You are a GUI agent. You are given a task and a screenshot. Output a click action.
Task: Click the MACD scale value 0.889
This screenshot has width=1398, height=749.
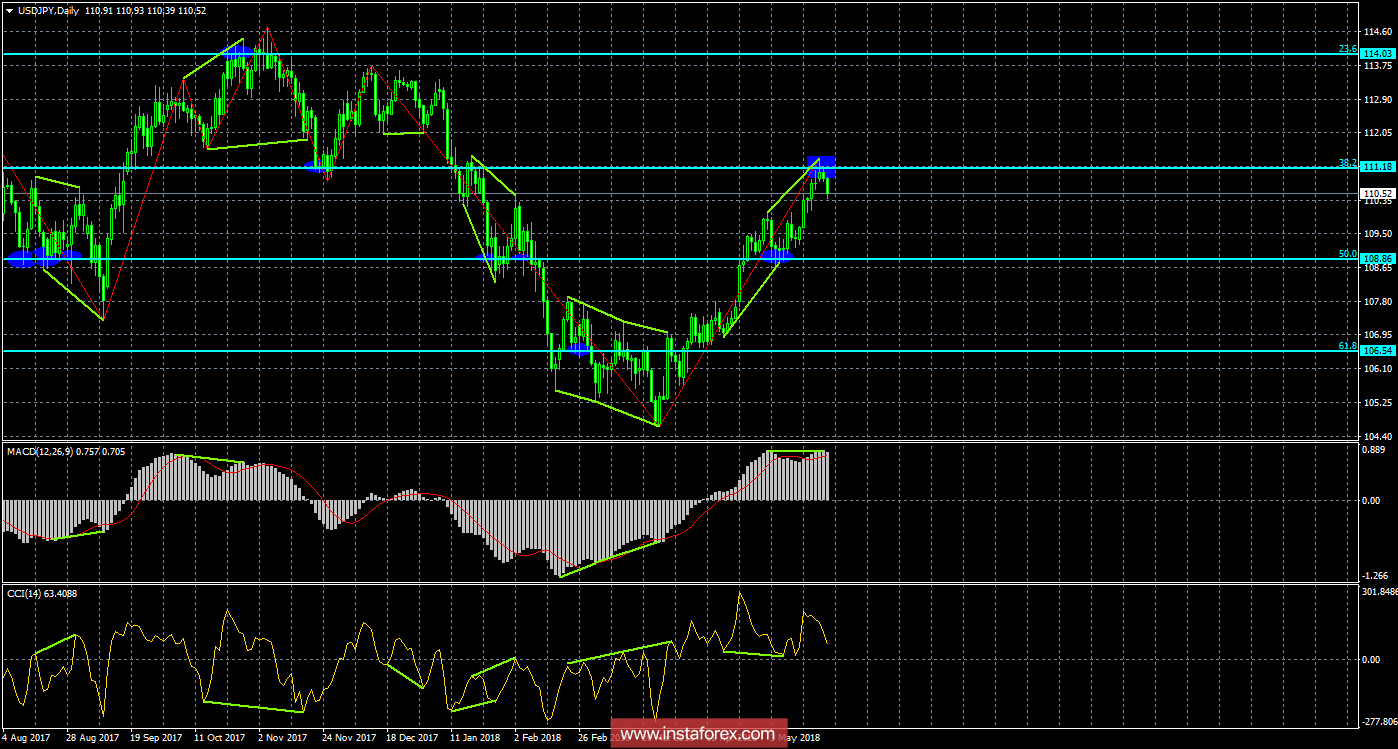(1375, 450)
